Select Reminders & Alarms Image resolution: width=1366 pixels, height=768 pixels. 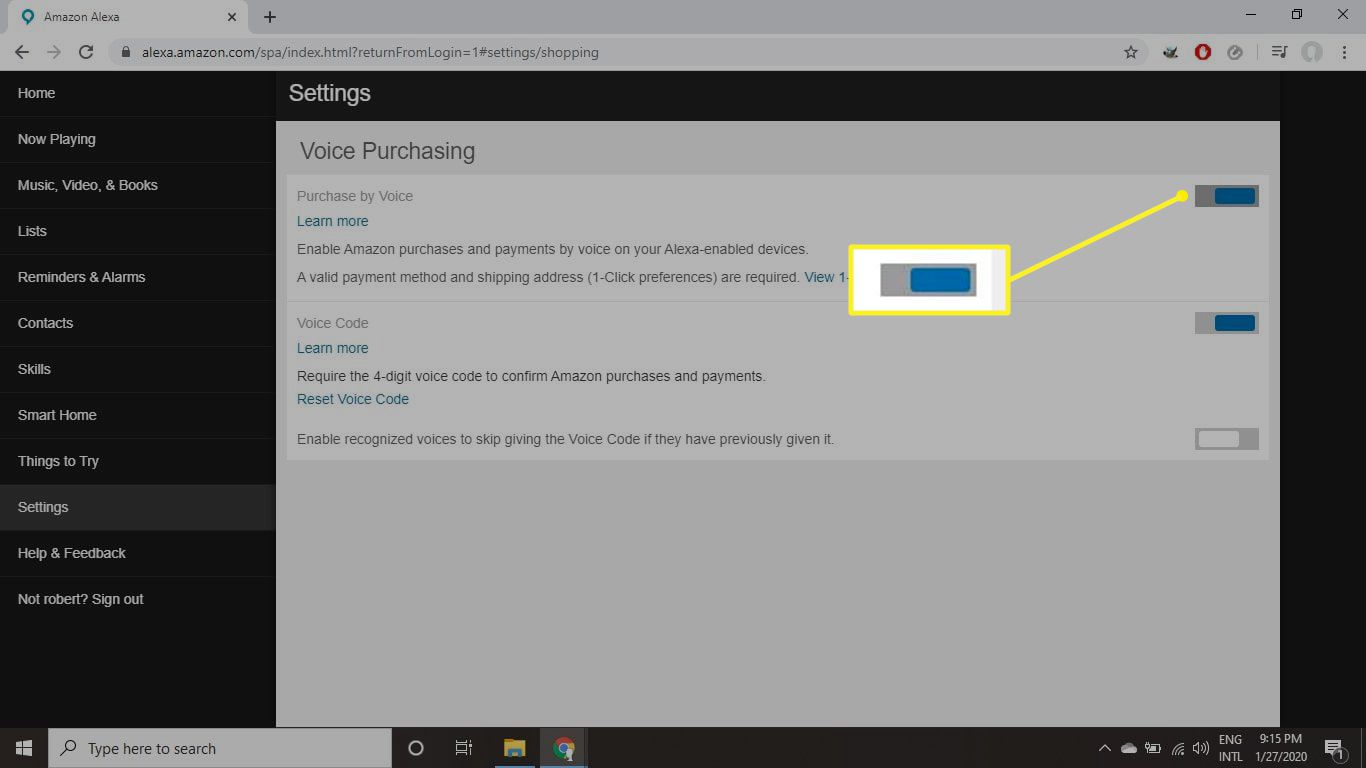pos(137,277)
